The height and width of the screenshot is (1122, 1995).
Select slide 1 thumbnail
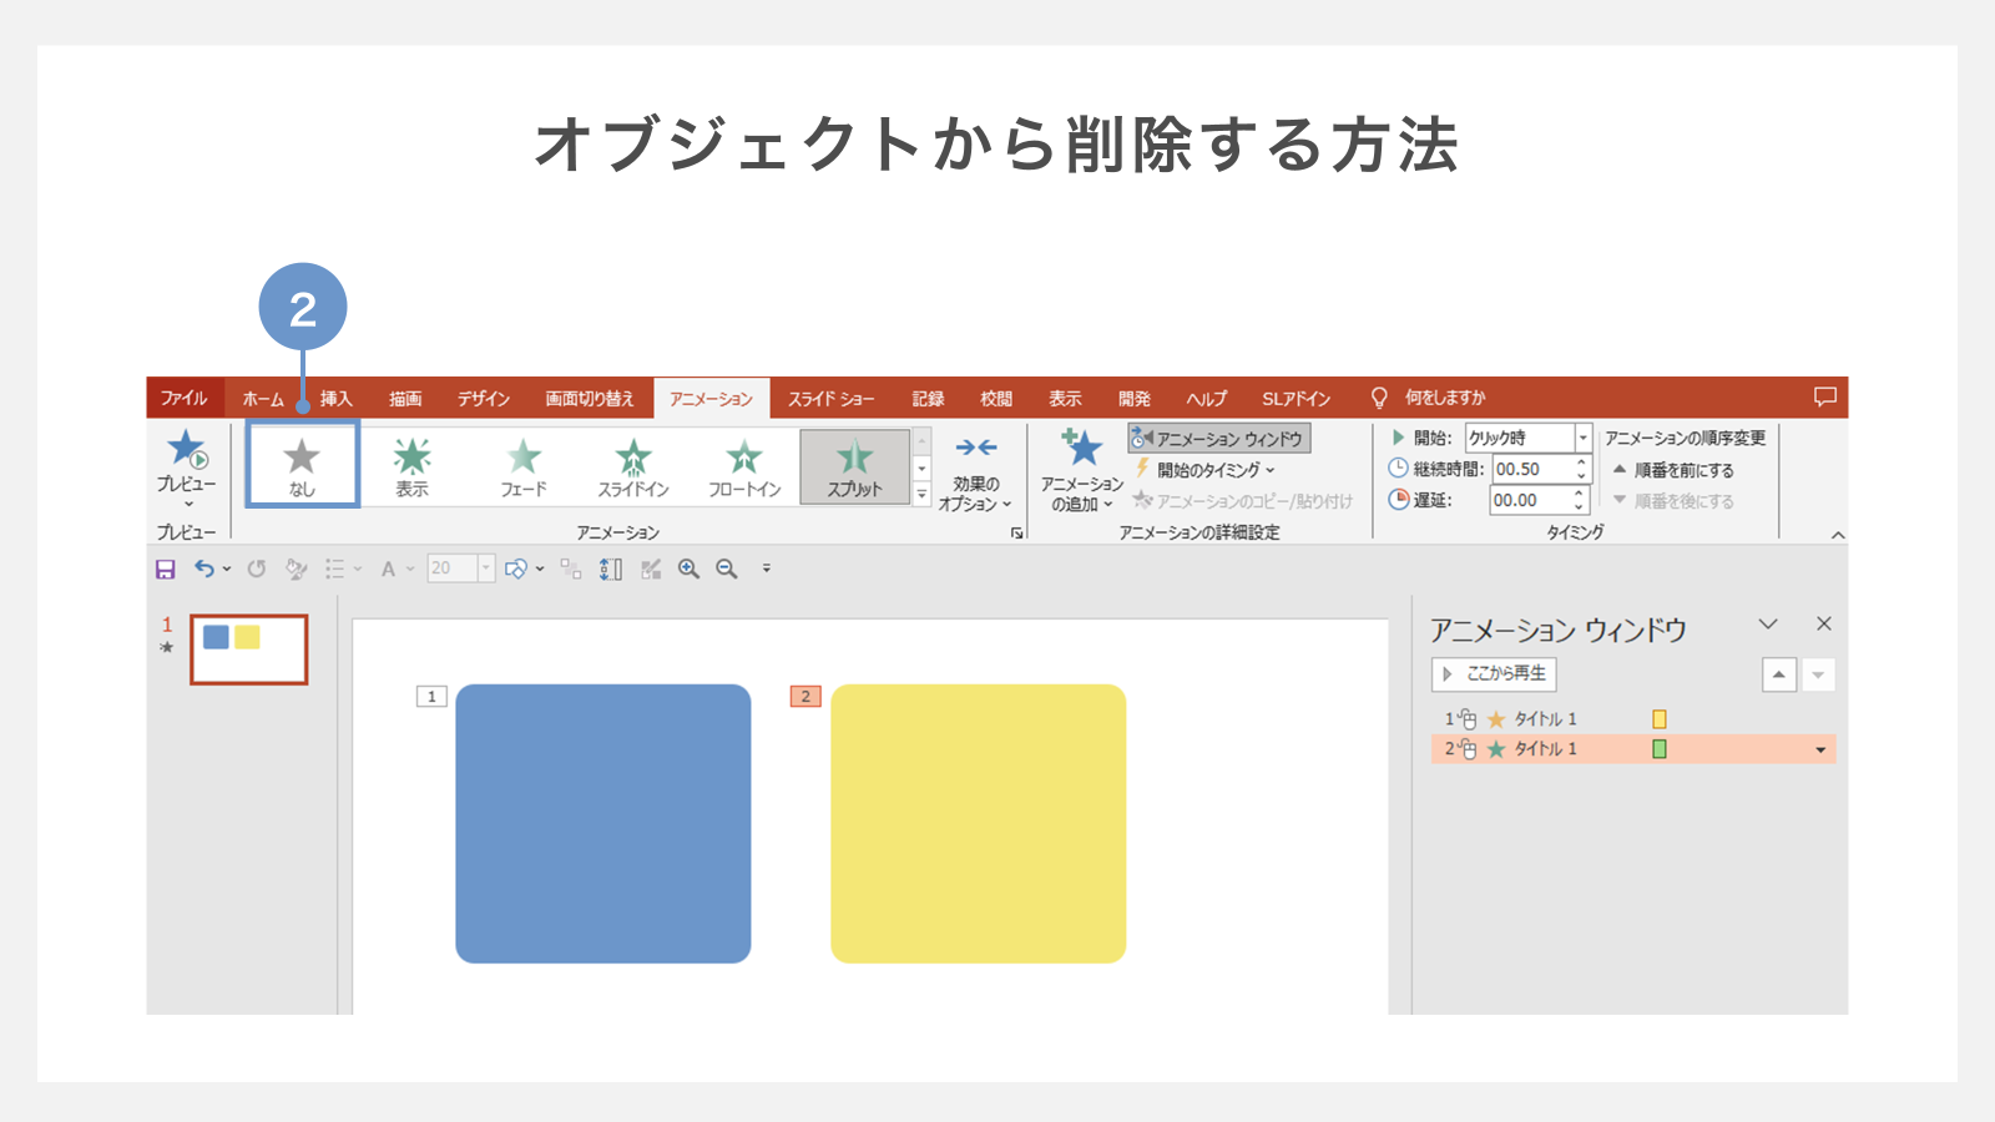pyautogui.click(x=249, y=650)
